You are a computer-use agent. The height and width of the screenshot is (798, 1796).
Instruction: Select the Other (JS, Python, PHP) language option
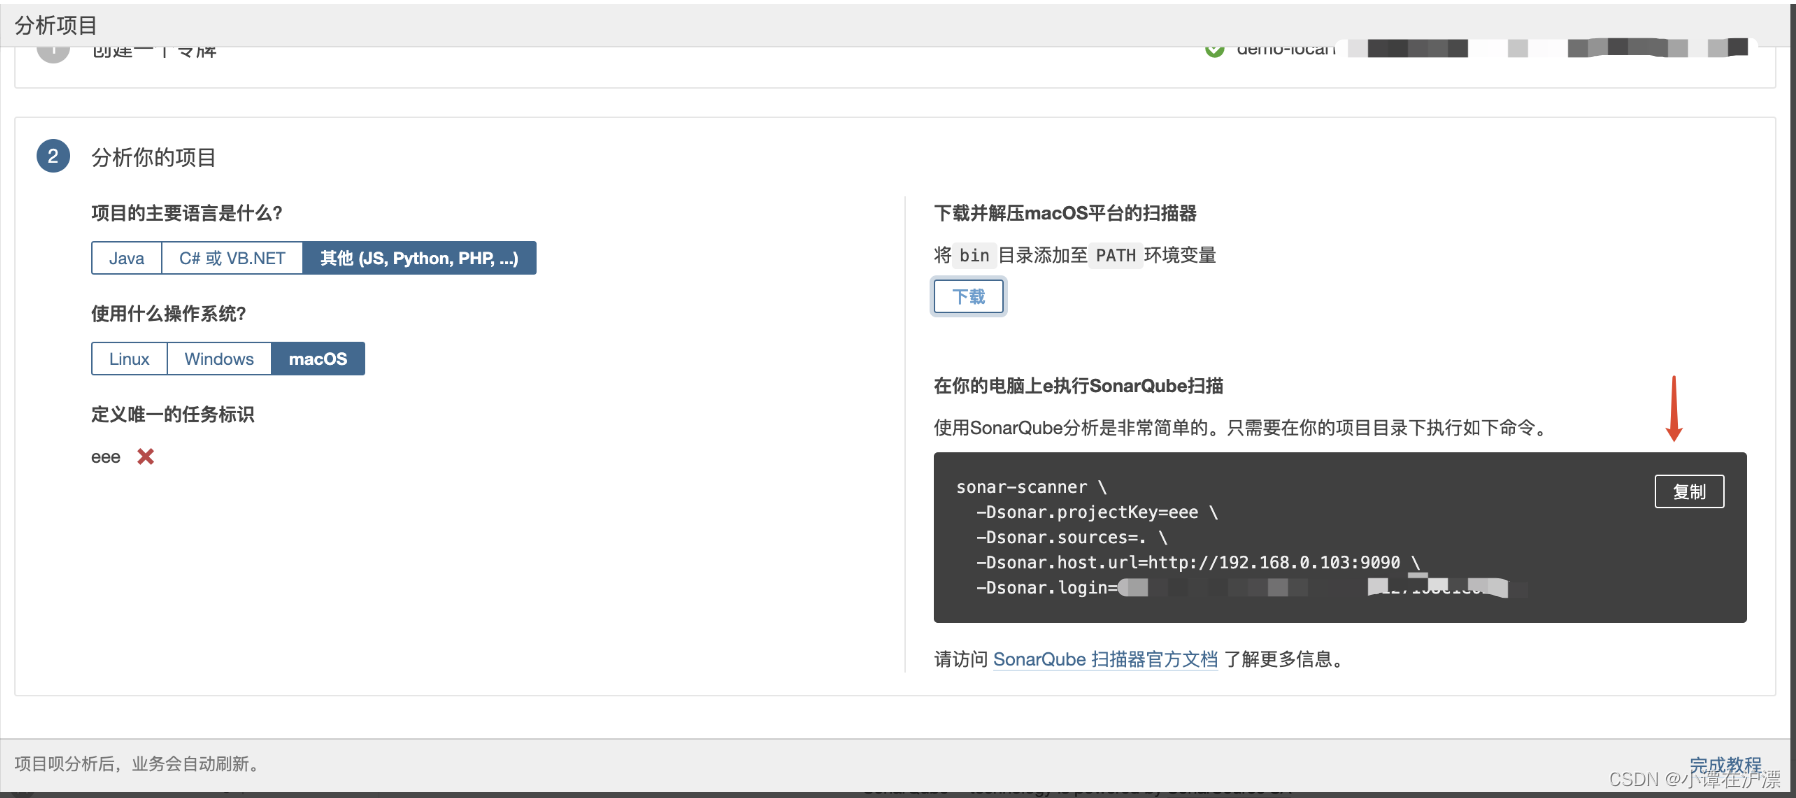pyautogui.click(x=419, y=258)
